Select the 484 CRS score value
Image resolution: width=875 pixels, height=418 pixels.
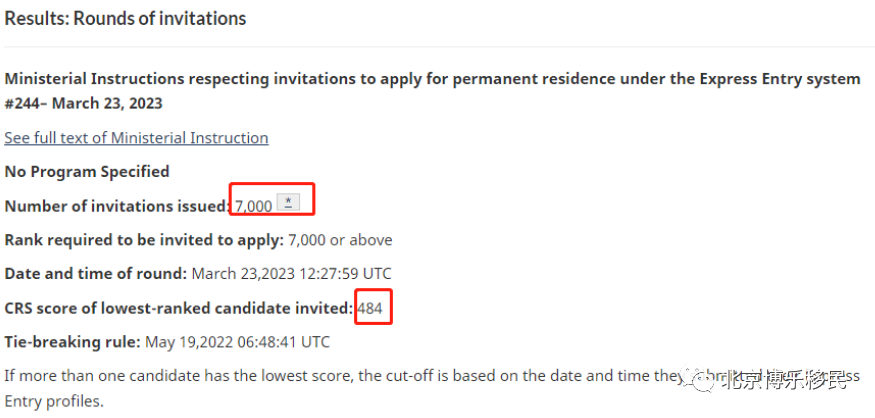pos(370,308)
